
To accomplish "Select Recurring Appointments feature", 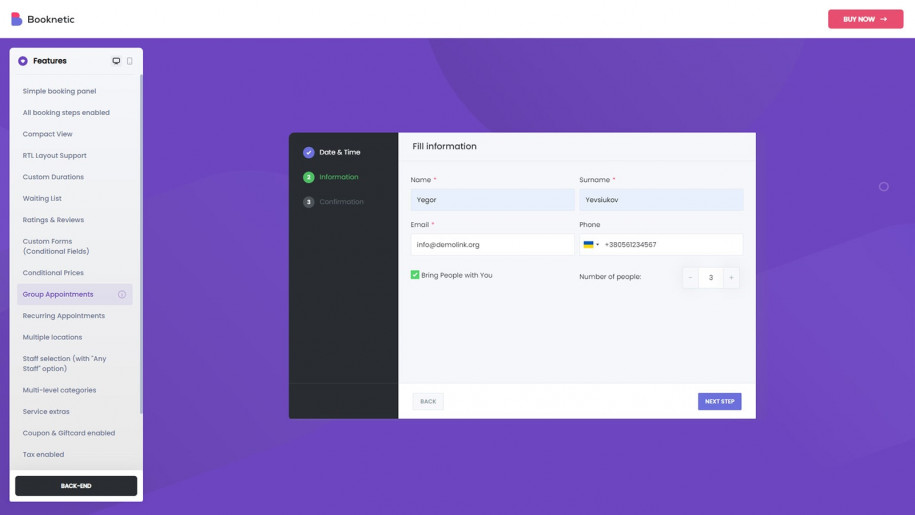I will 64,316.
